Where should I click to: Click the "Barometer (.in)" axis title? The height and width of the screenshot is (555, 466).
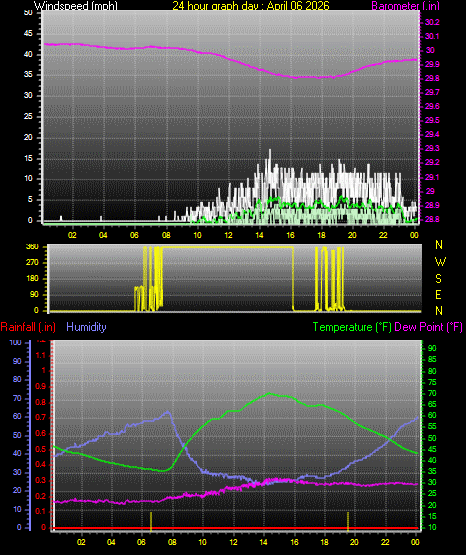coord(405,6)
